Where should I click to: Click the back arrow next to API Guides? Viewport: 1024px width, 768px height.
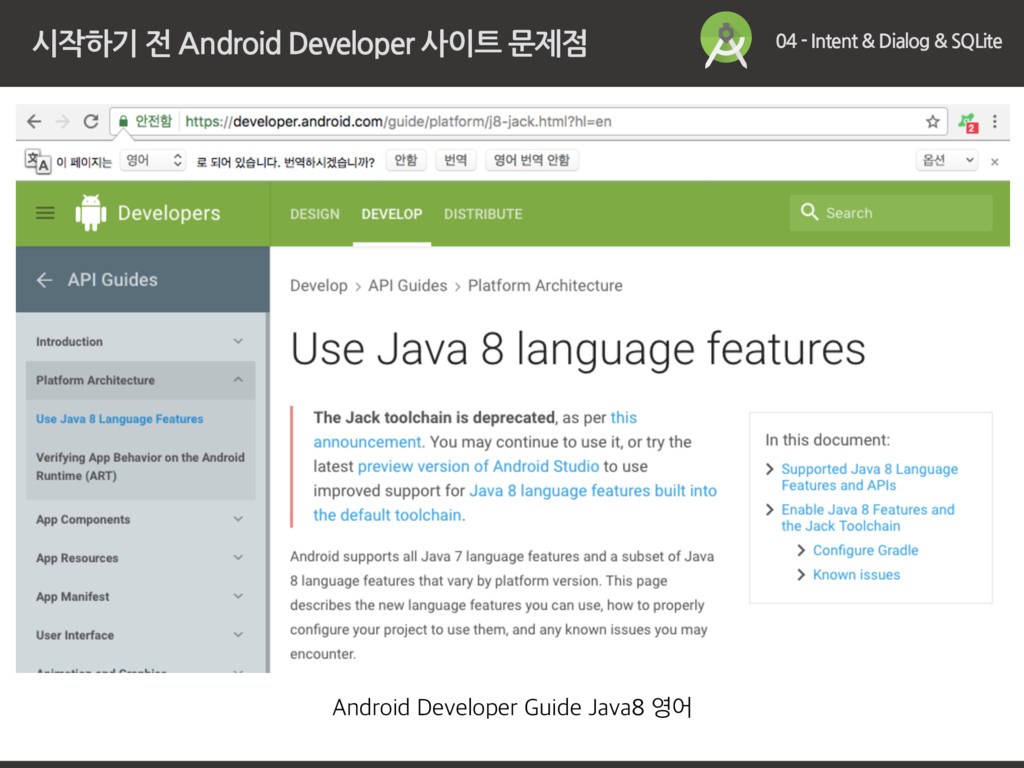44,280
